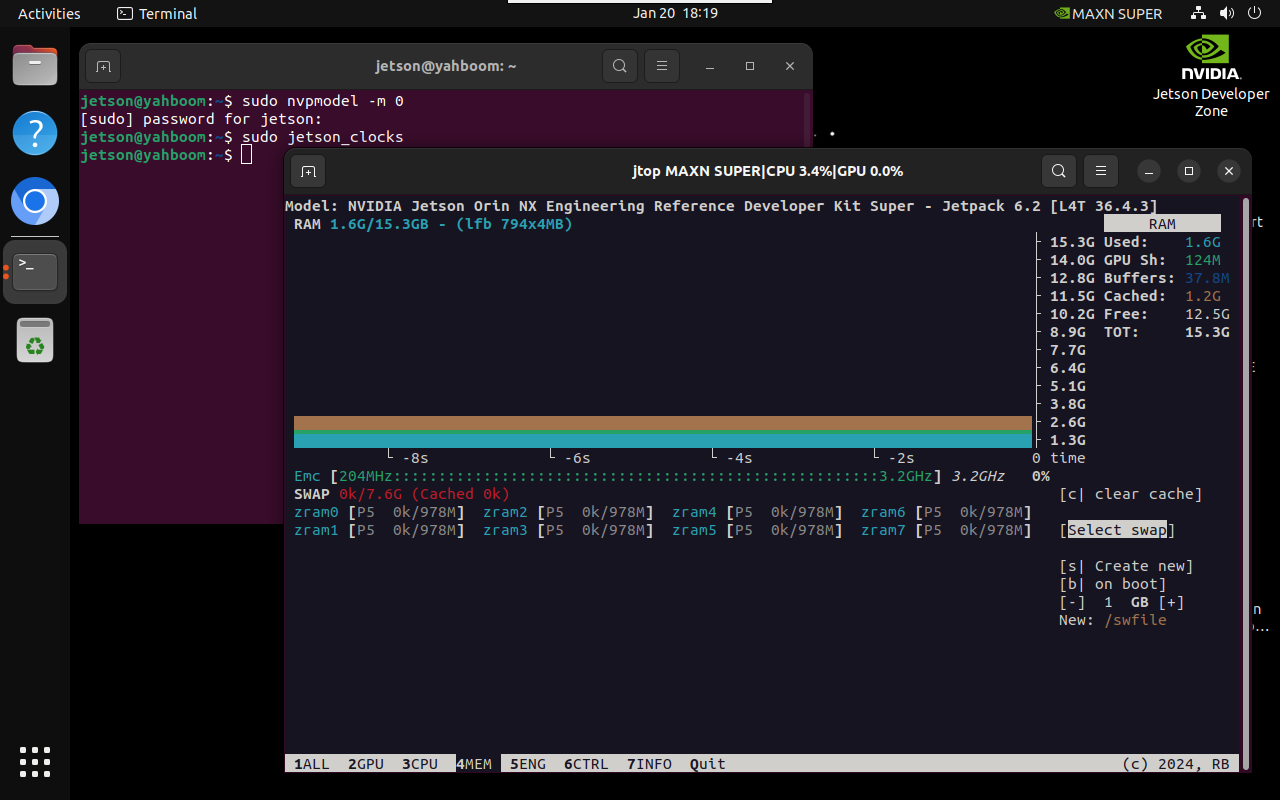The image size is (1280, 800).
Task: Switch to the 2GPU tab
Action: point(366,764)
